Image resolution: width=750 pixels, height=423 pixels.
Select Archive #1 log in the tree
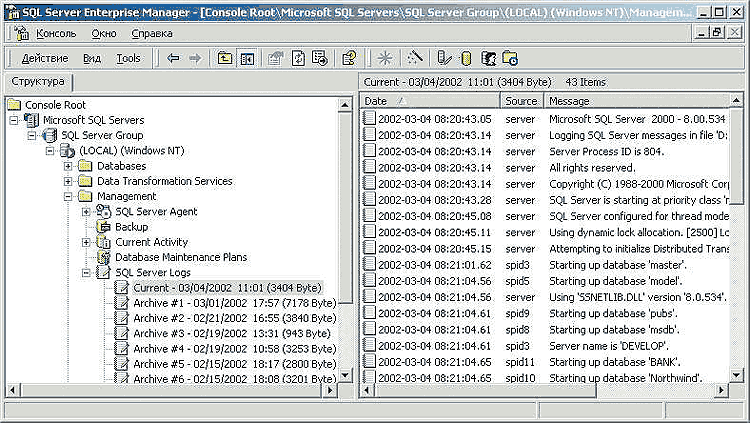pos(226,303)
